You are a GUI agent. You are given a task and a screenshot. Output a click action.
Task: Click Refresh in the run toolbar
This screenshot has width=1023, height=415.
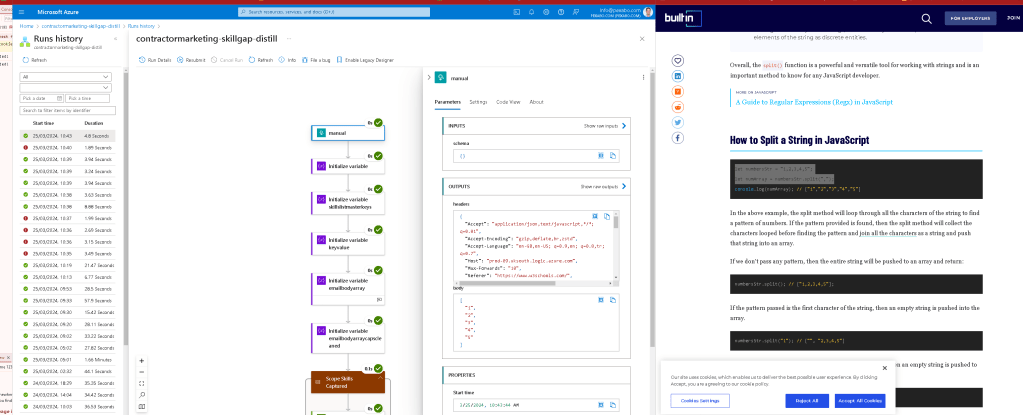tap(261, 60)
